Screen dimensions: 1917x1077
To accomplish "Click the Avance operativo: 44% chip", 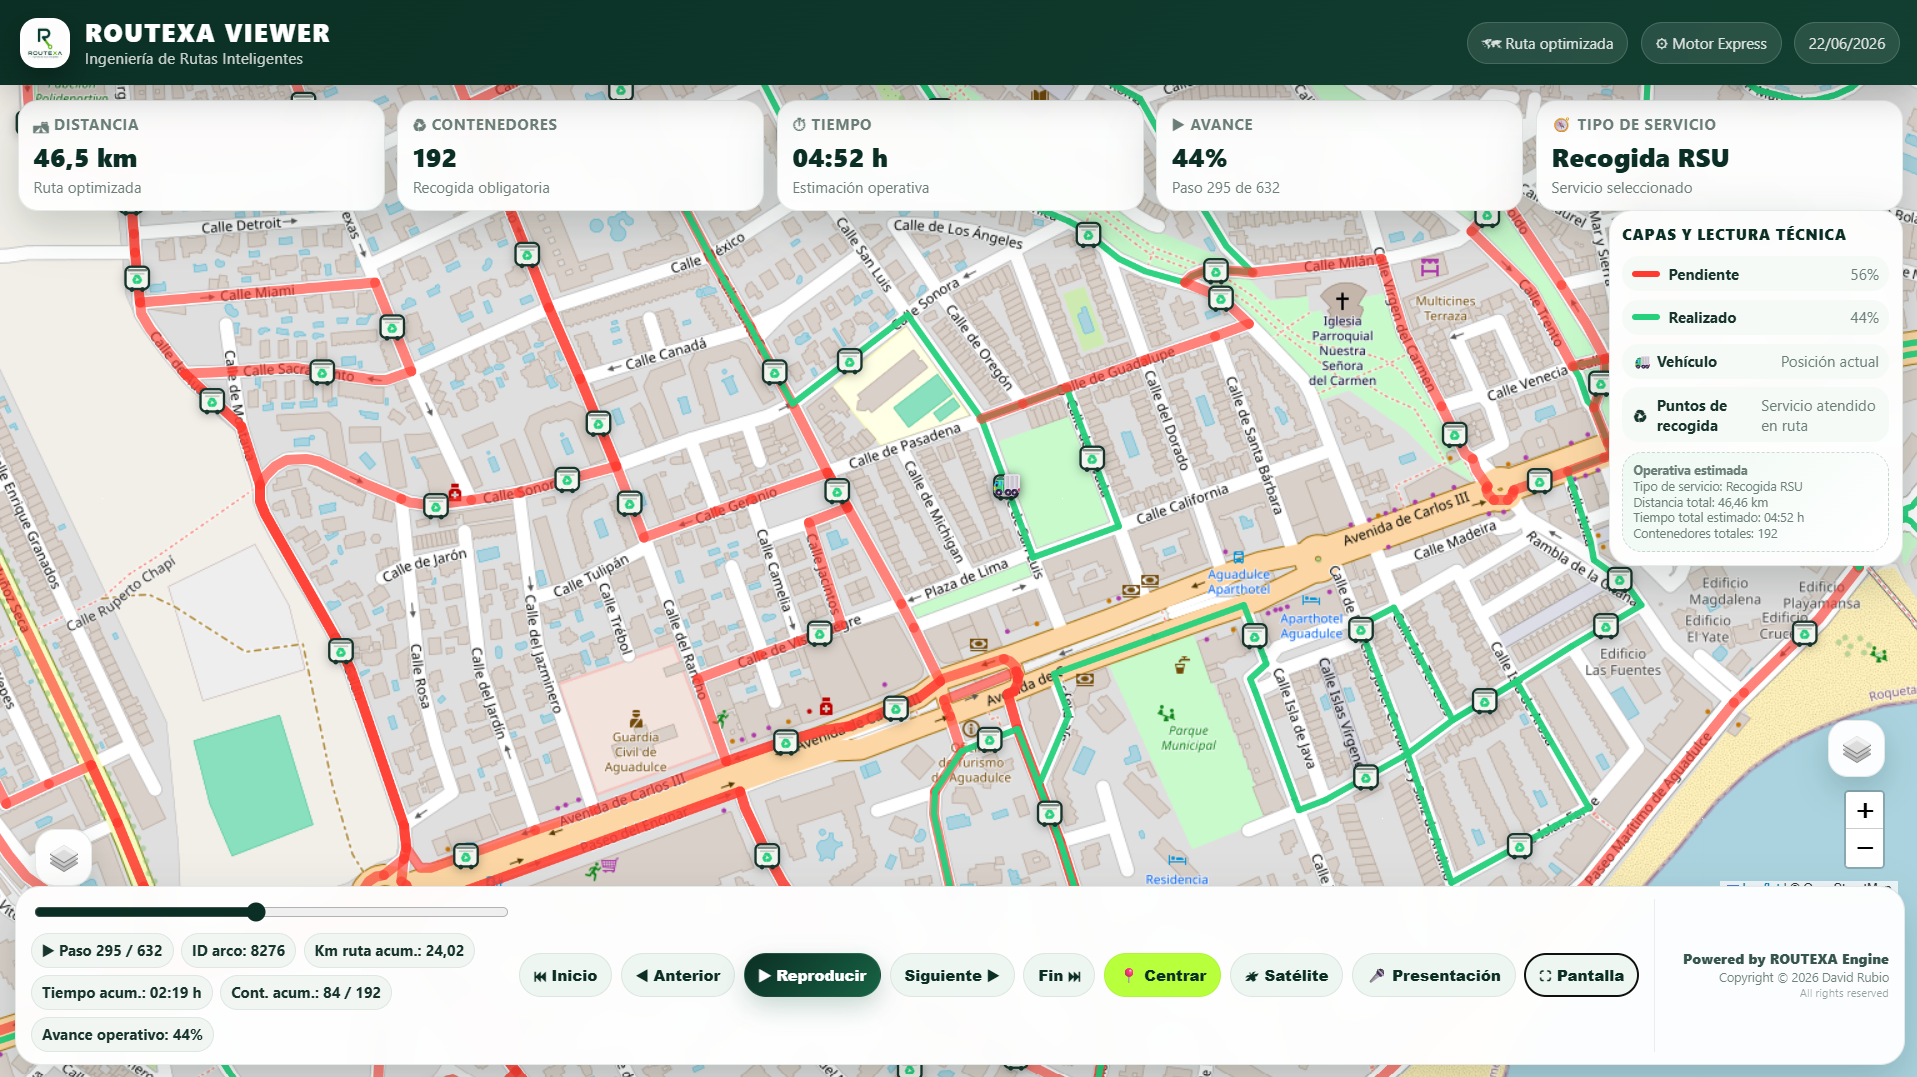I will coord(122,1034).
